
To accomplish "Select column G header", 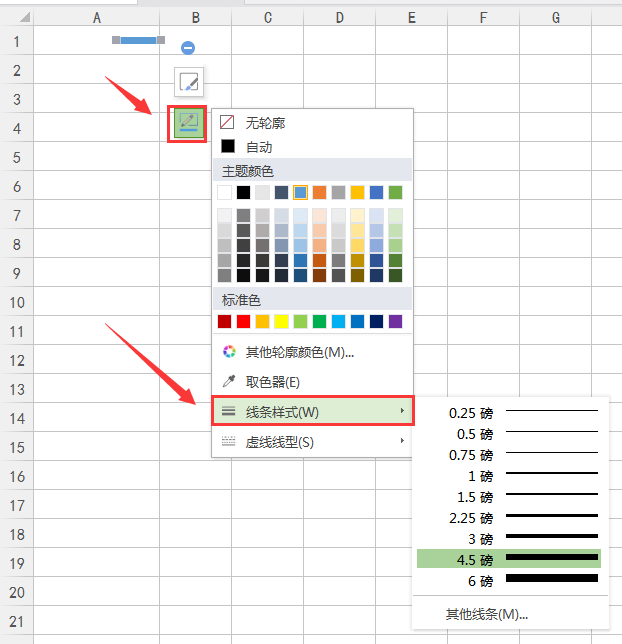I will [x=555, y=18].
